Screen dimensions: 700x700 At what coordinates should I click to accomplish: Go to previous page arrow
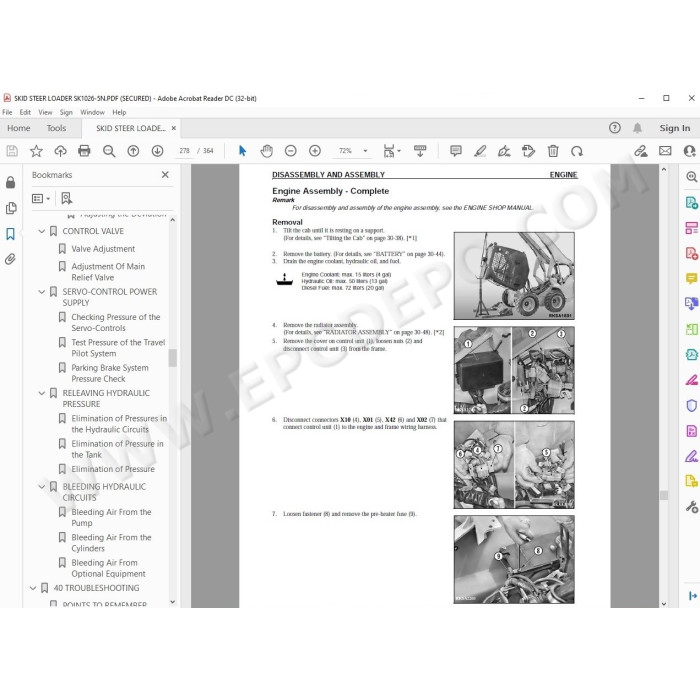(133, 151)
